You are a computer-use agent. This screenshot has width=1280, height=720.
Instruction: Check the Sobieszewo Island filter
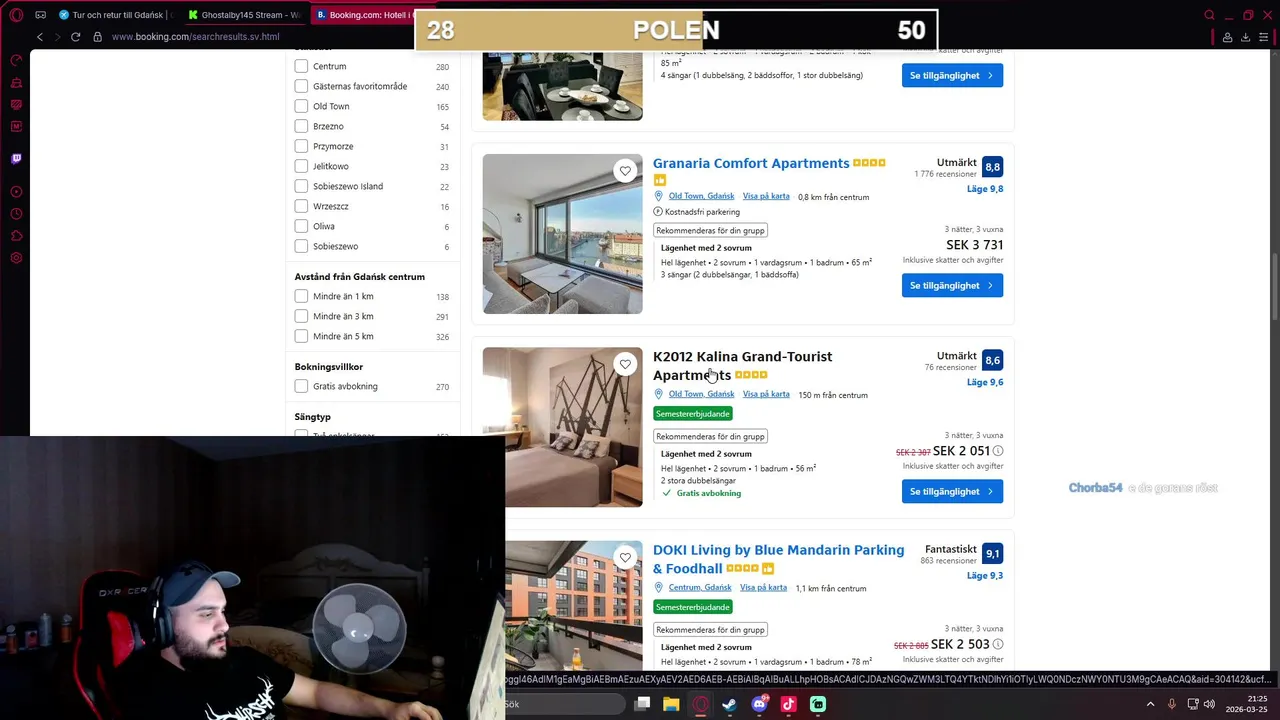301,186
